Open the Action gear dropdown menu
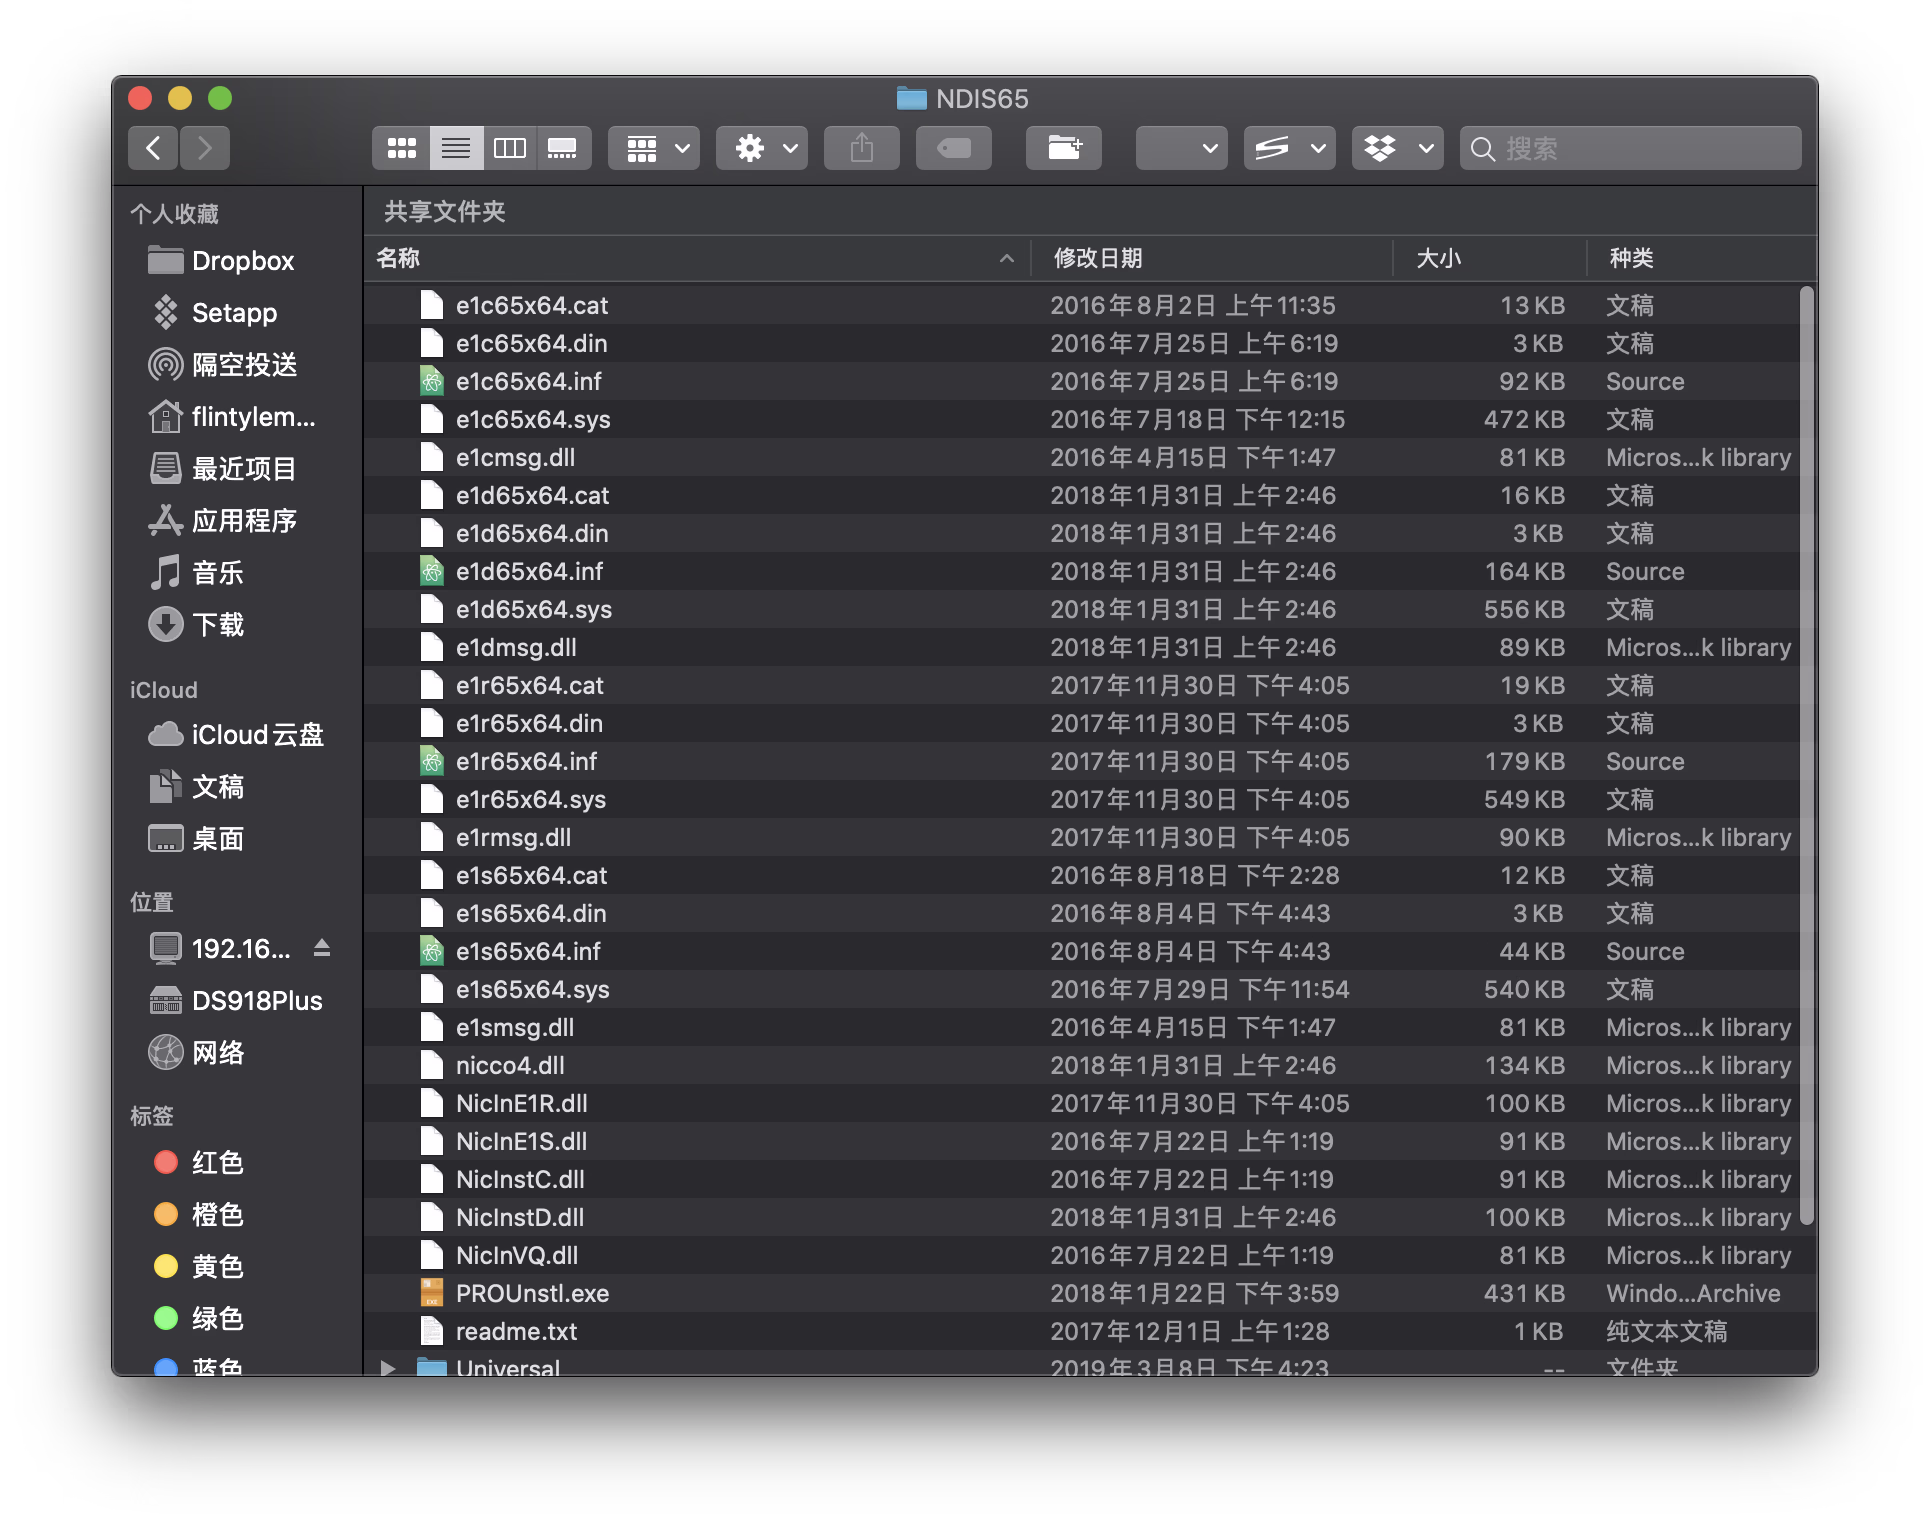The width and height of the screenshot is (1930, 1524). tap(761, 148)
